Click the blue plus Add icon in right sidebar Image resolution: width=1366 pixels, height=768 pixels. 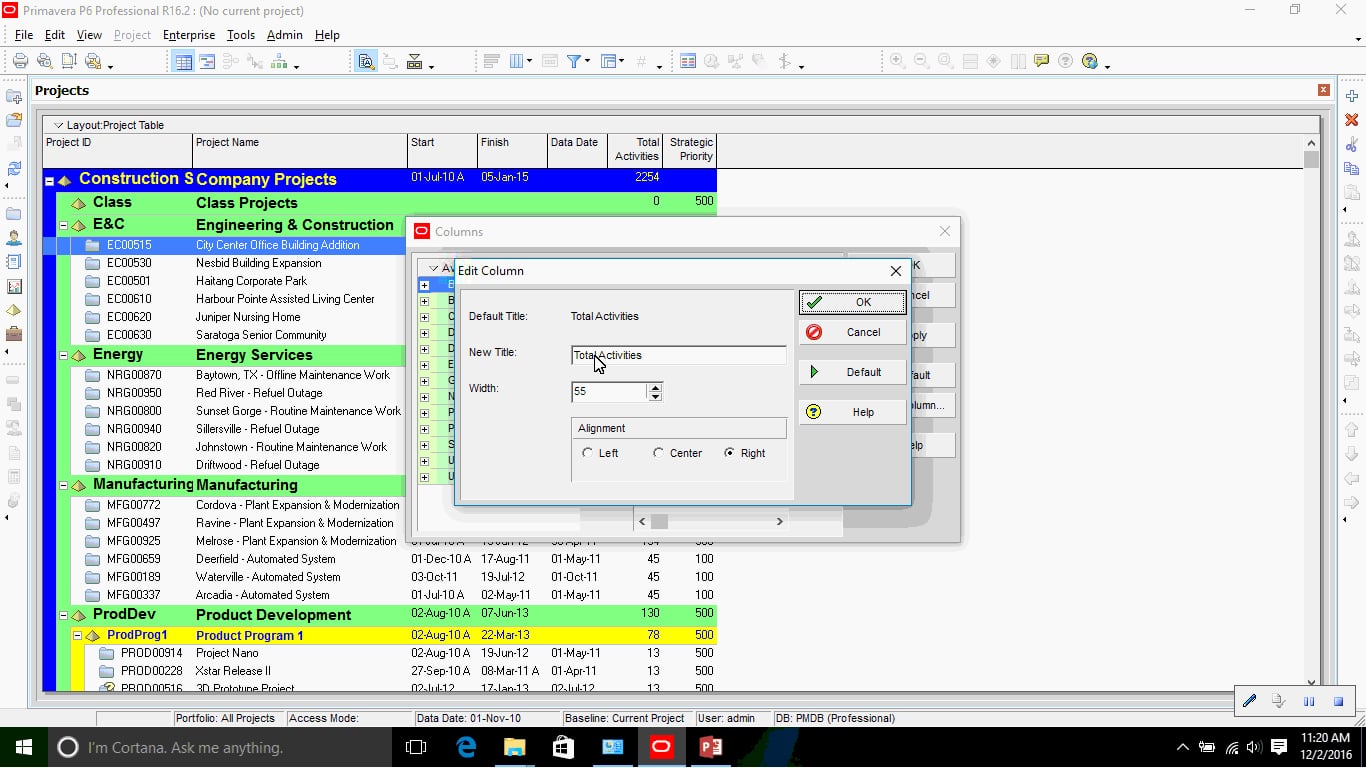pos(1352,96)
